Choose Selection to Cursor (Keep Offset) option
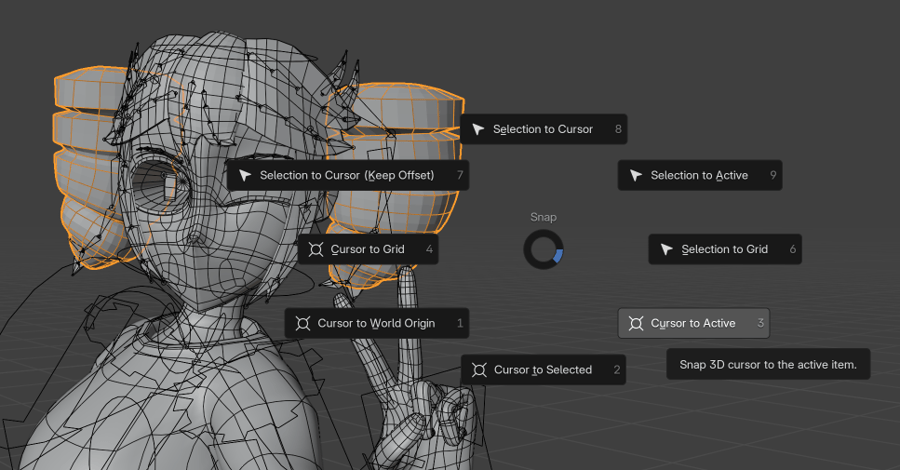The width and height of the screenshot is (900, 470). (x=348, y=175)
